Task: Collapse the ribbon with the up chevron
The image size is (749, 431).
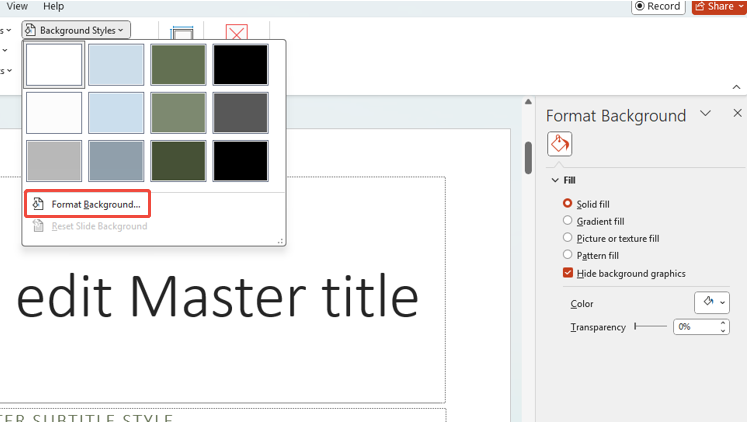Action: pyautogui.click(x=736, y=87)
